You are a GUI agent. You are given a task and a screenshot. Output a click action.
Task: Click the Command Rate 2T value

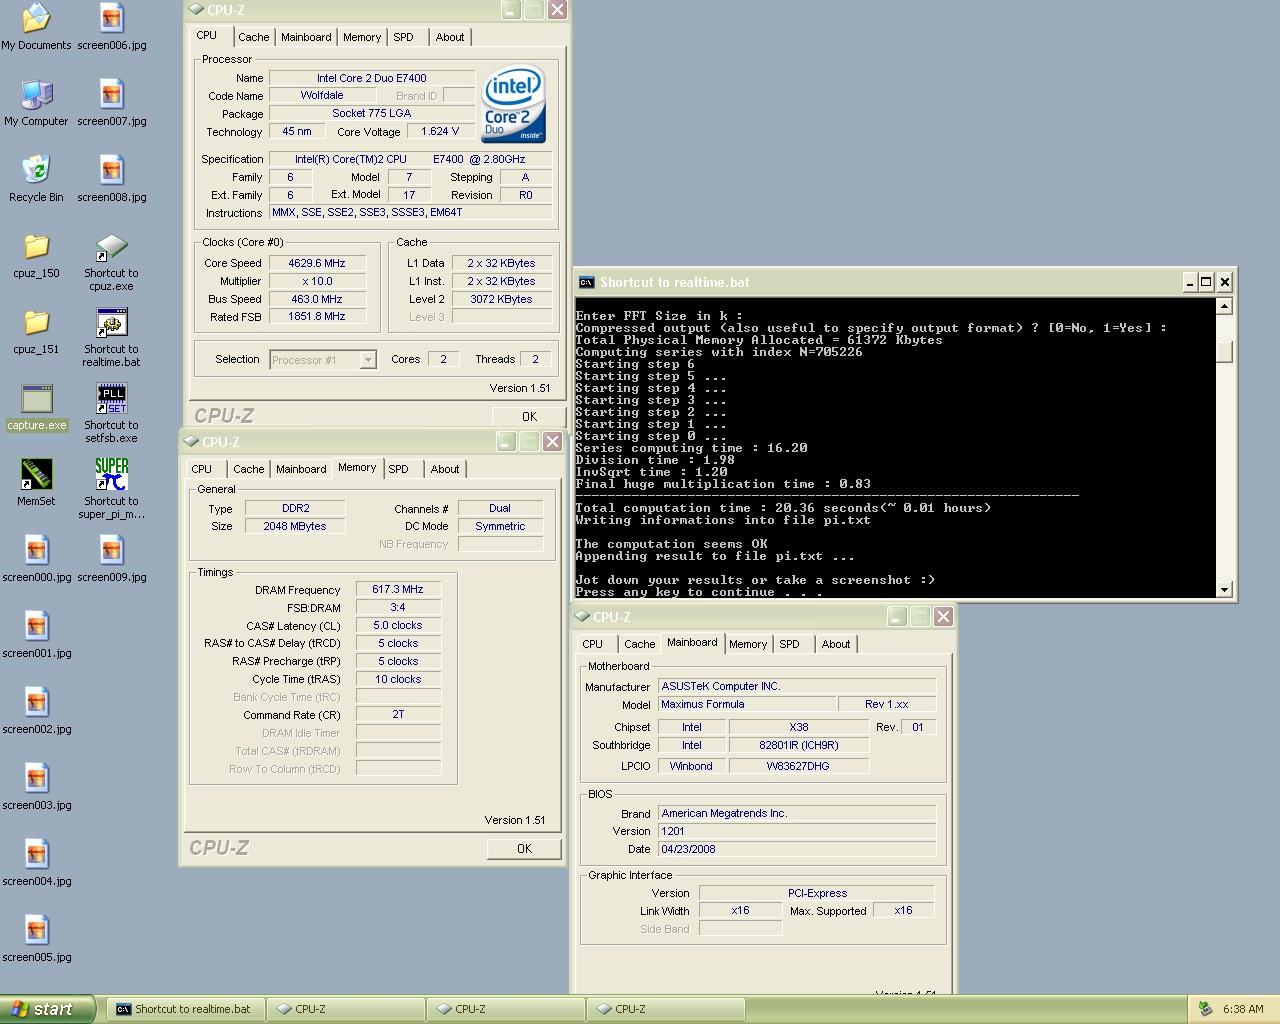click(x=398, y=714)
